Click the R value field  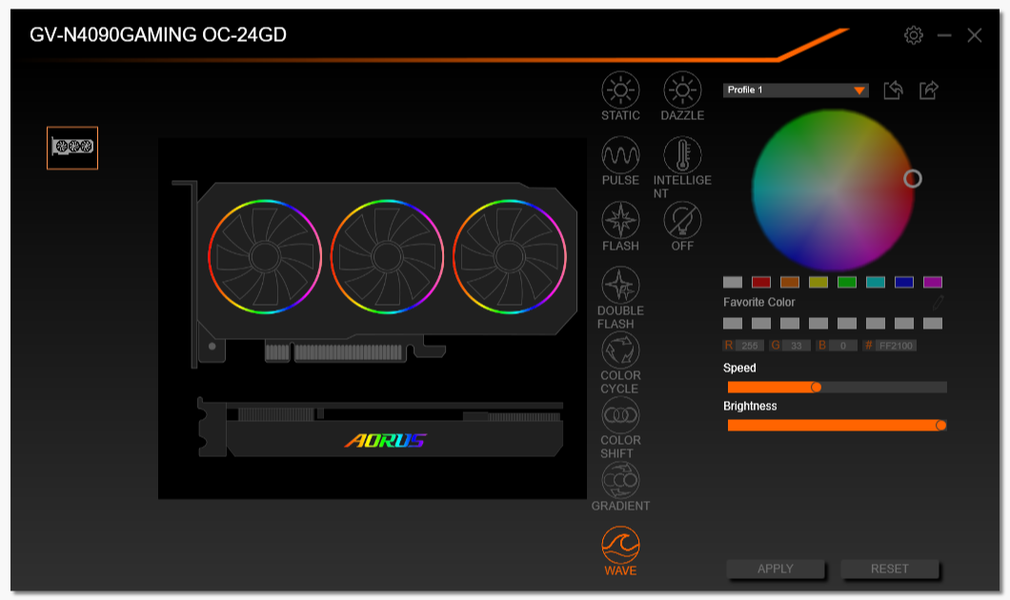pos(750,345)
